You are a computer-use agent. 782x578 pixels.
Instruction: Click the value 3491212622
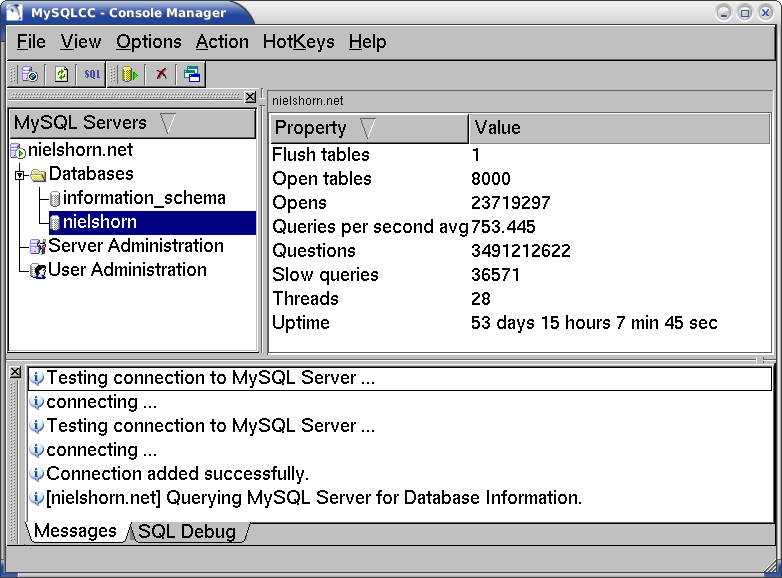coord(521,251)
